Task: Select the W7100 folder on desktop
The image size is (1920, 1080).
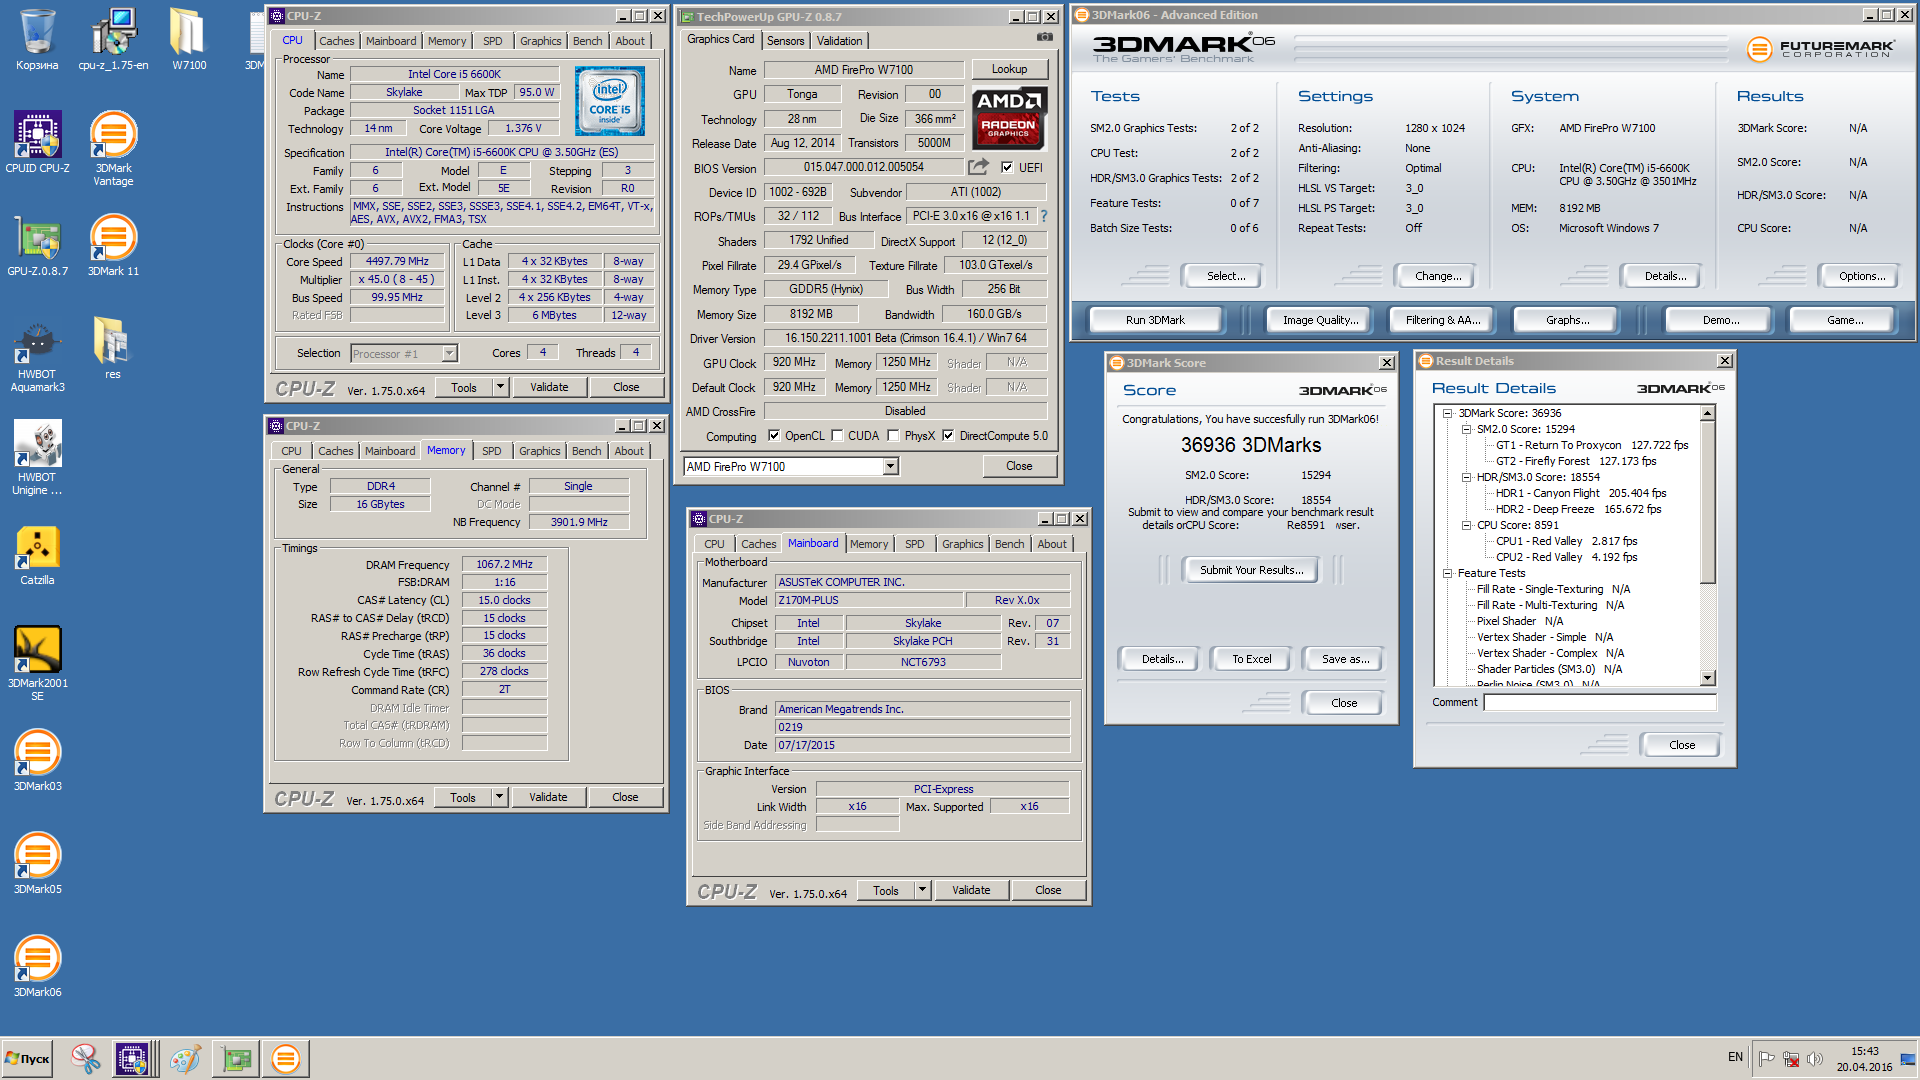Action: point(188,40)
